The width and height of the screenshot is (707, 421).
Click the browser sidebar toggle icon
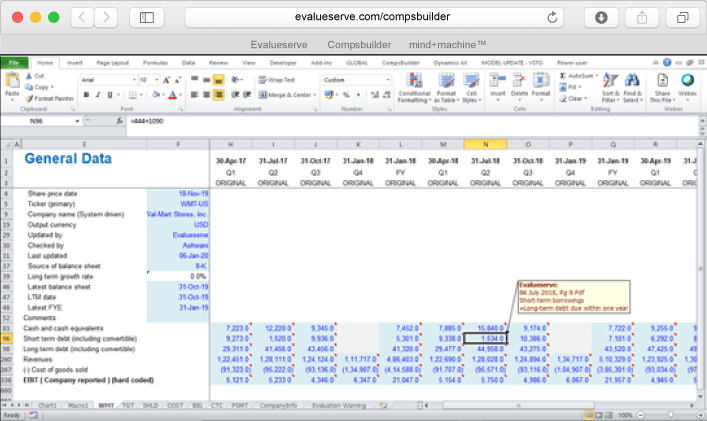tap(147, 18)
